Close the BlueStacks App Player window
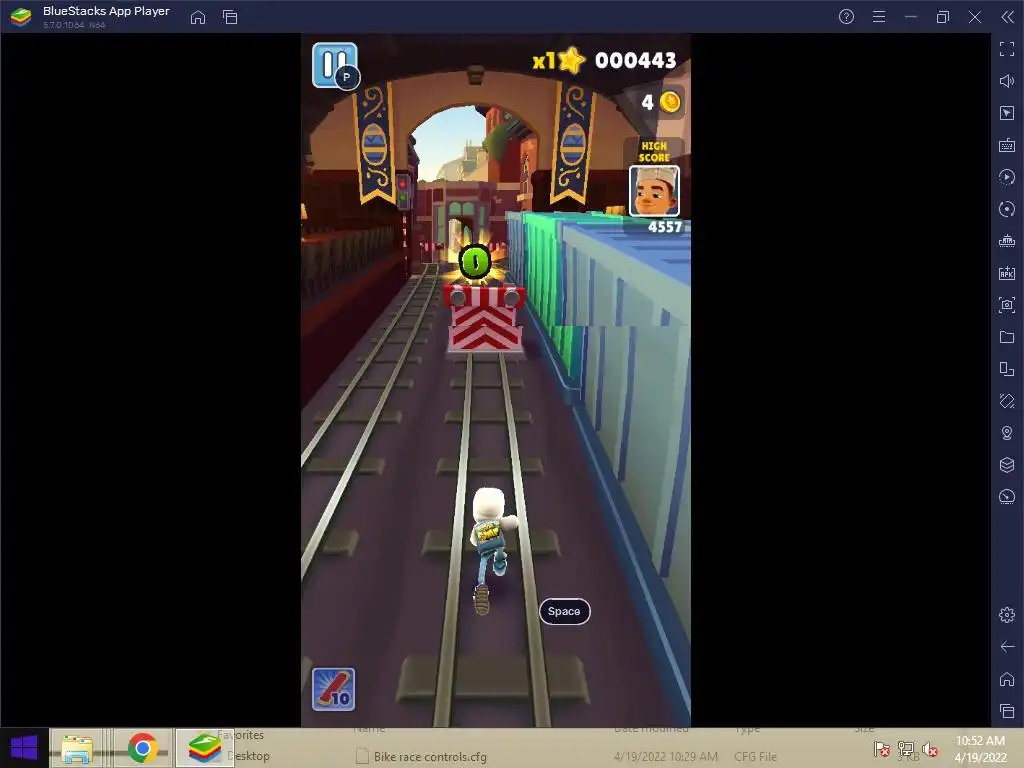 pyautogui.click(x=975, y=17)
